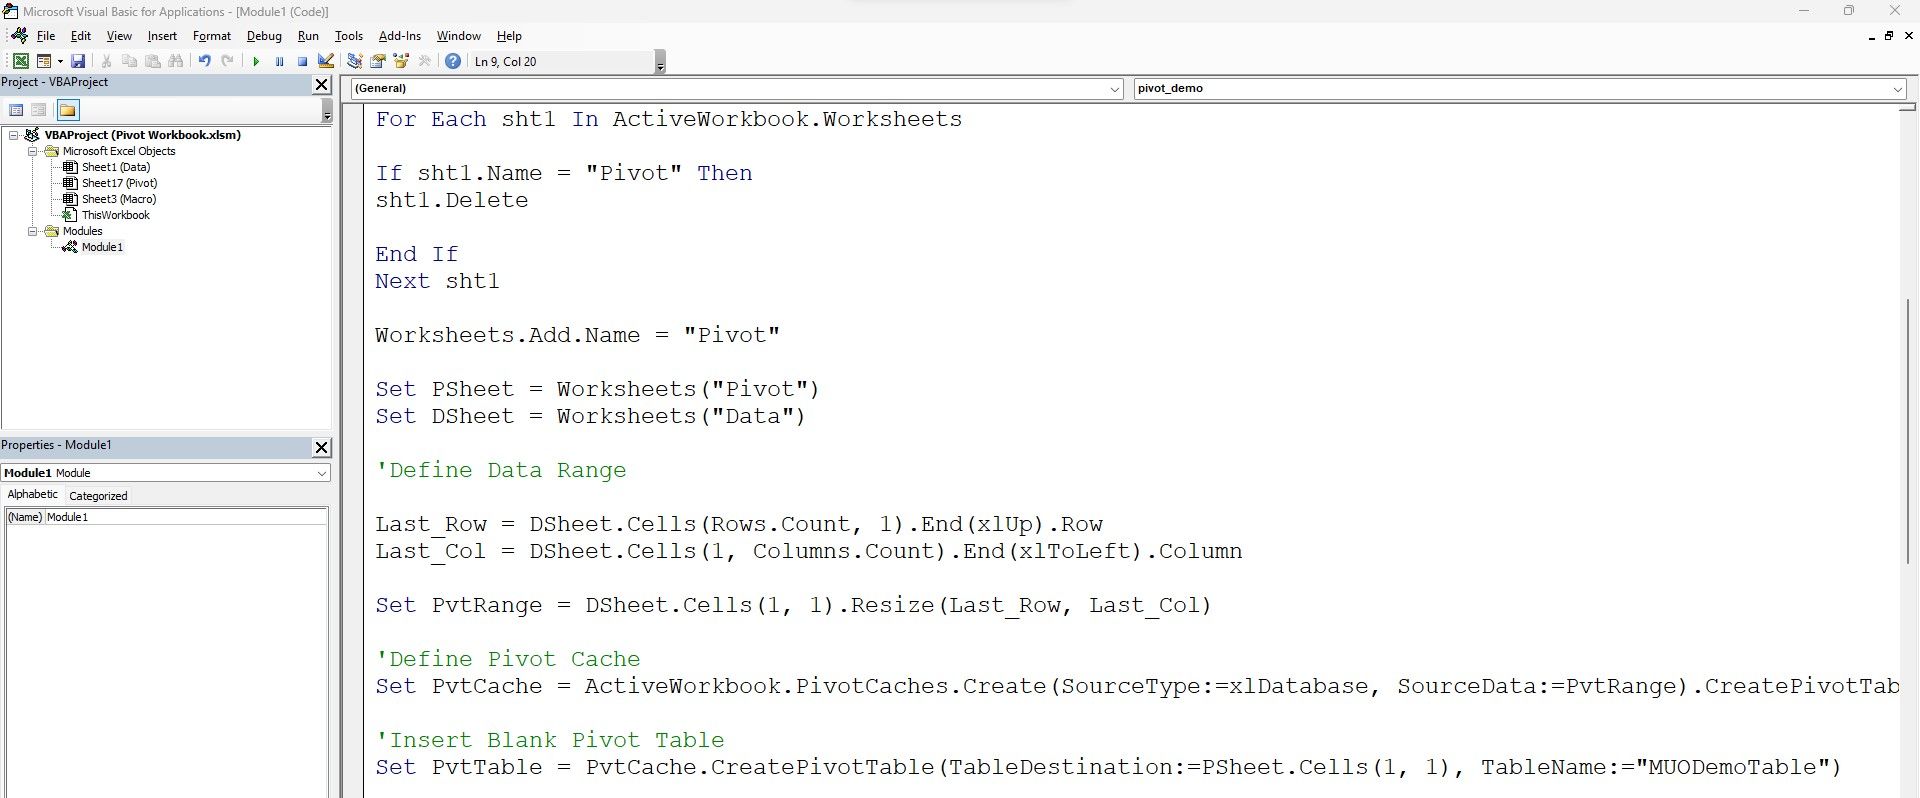This screenshot has height=798, width=1920.
Task: Open the Window menu
Action: pos(459,36)
